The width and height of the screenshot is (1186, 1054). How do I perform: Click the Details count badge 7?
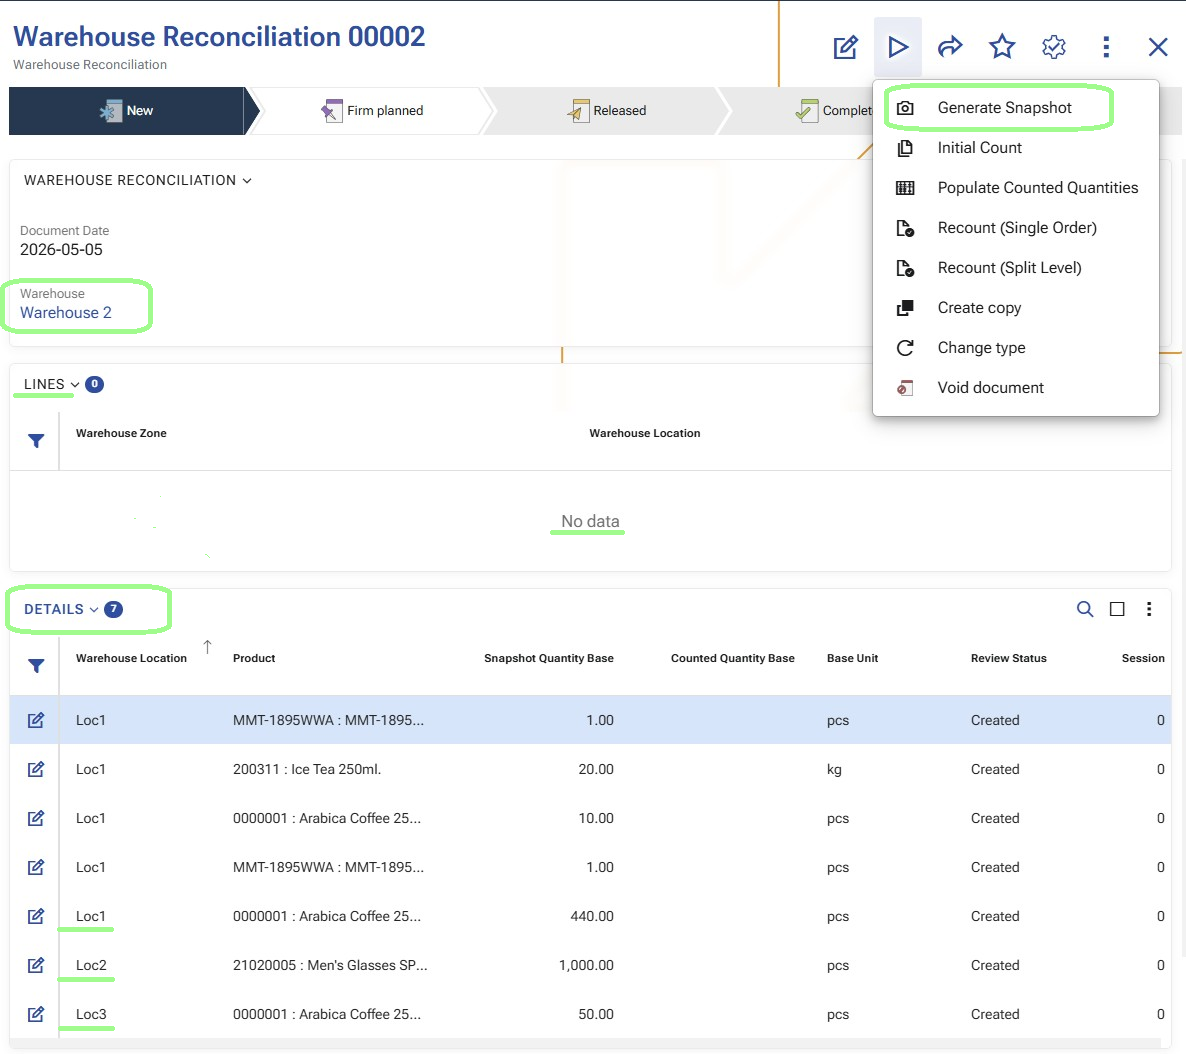(113, 609)
